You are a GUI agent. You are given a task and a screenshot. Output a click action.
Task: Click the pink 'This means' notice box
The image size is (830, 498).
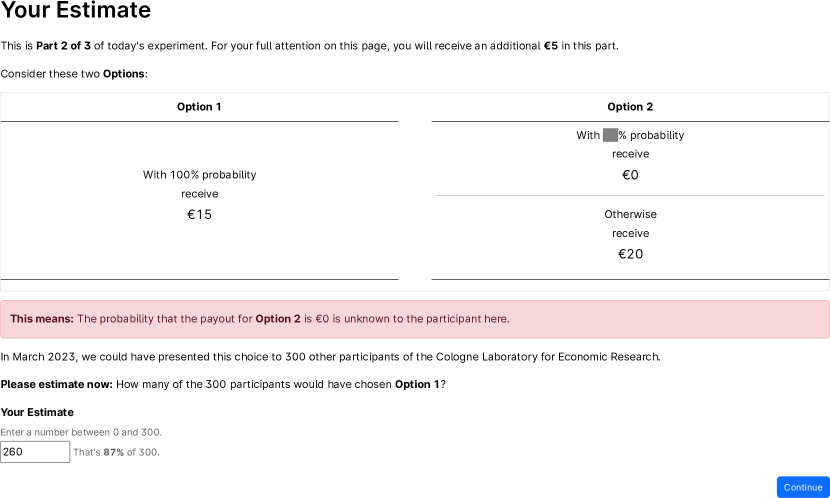coord(415,319)
